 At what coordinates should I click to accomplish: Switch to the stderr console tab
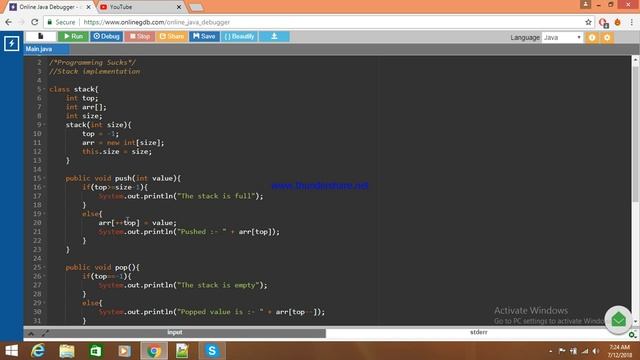pyautogui.click(x=478, y=333)
